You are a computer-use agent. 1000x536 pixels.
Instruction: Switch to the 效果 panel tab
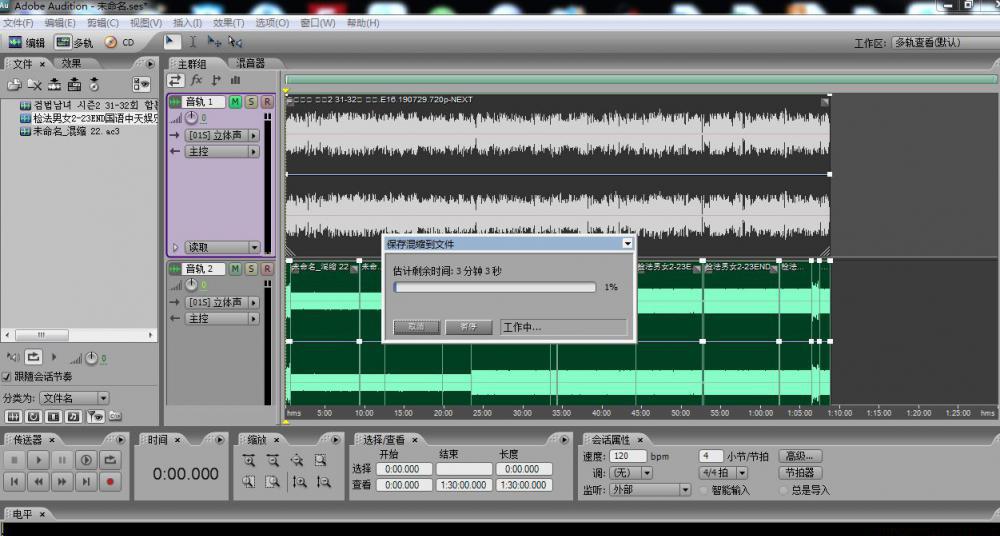click(71, 63)
